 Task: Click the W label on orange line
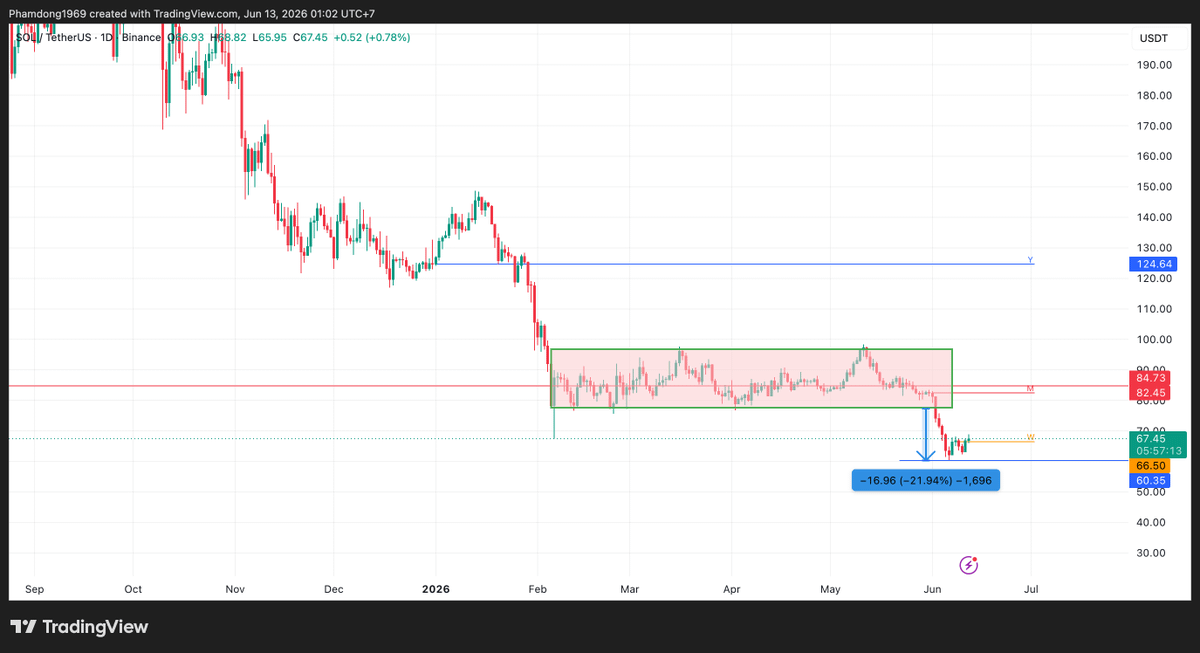click(1031, 438)
